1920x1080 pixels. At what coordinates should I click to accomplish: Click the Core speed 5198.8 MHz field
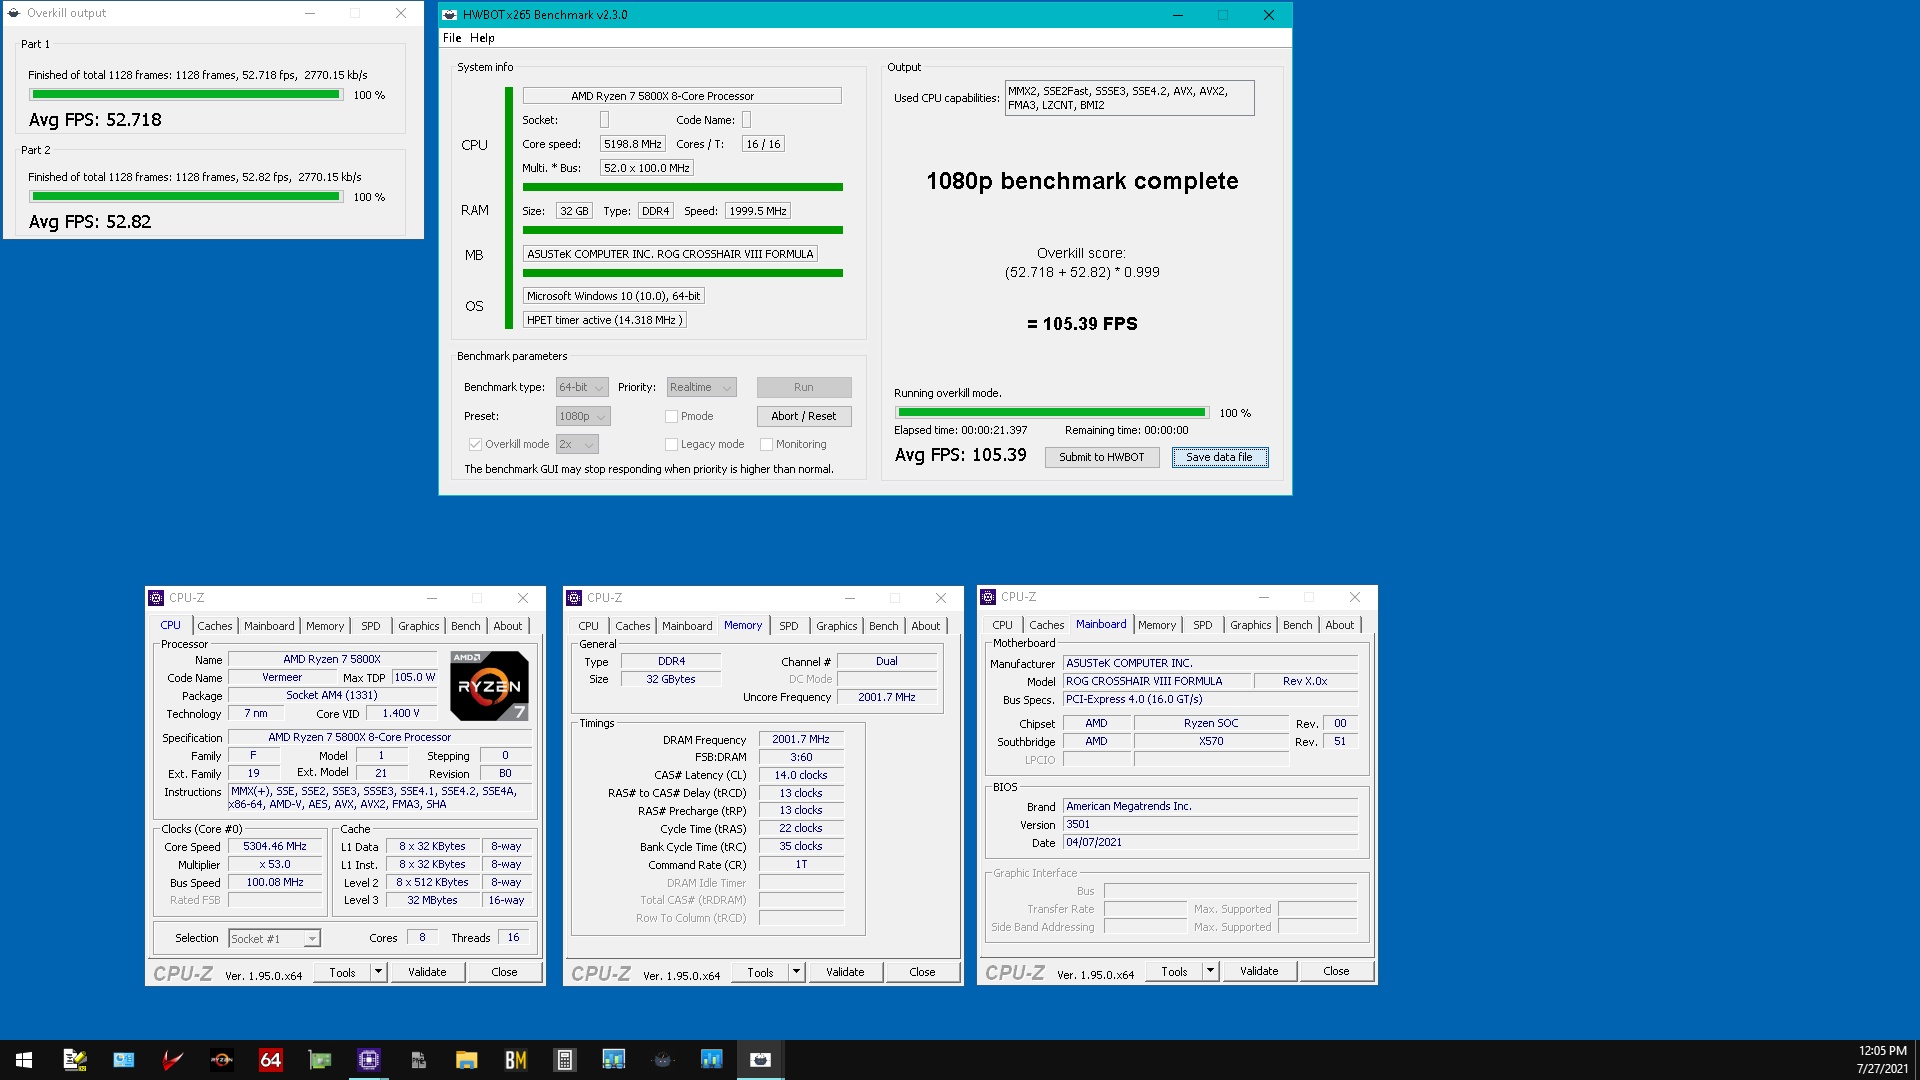(632, 144)
